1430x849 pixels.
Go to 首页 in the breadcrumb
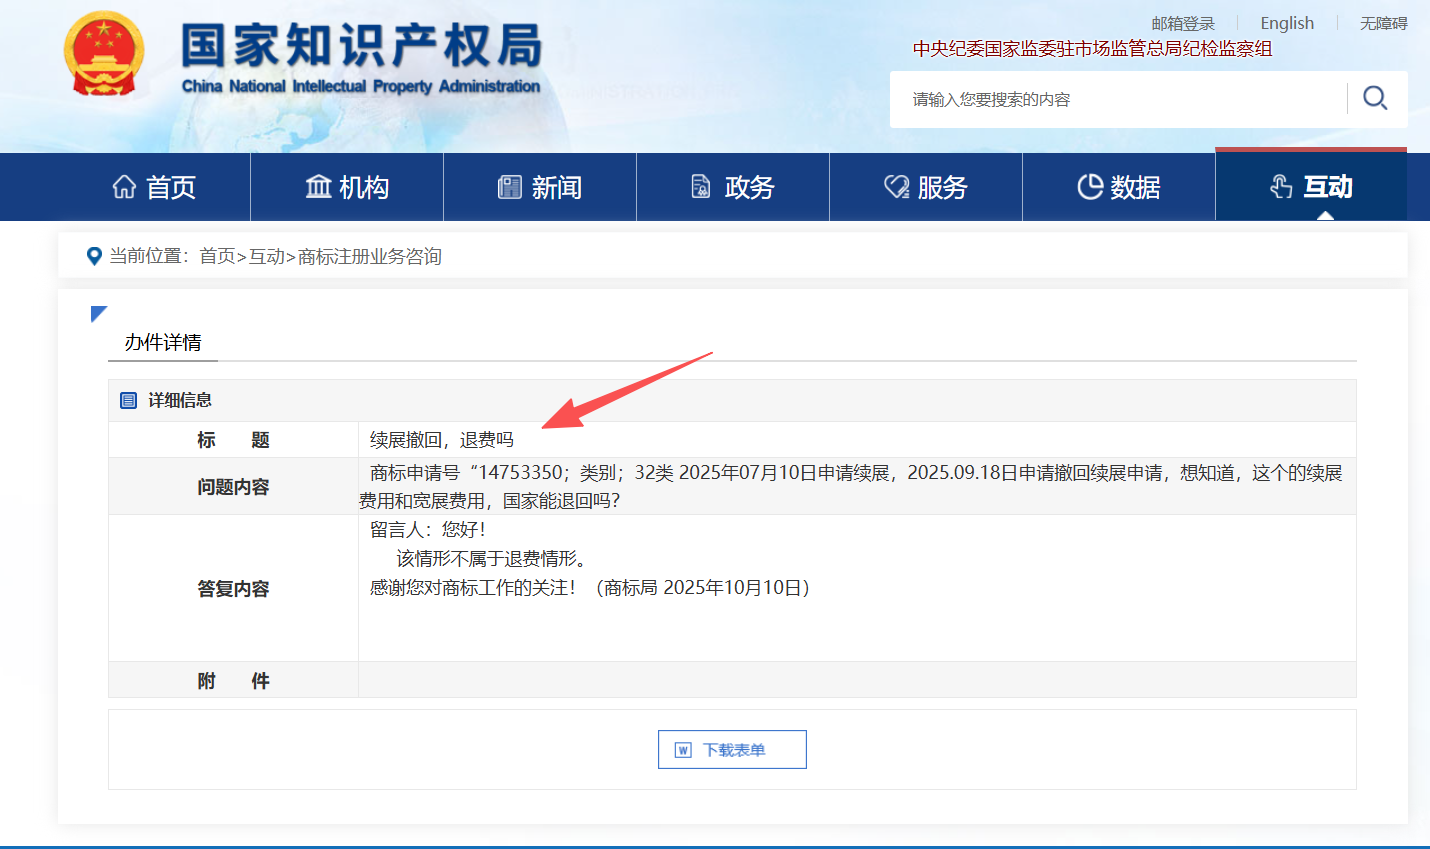click(x=216, y=257)
